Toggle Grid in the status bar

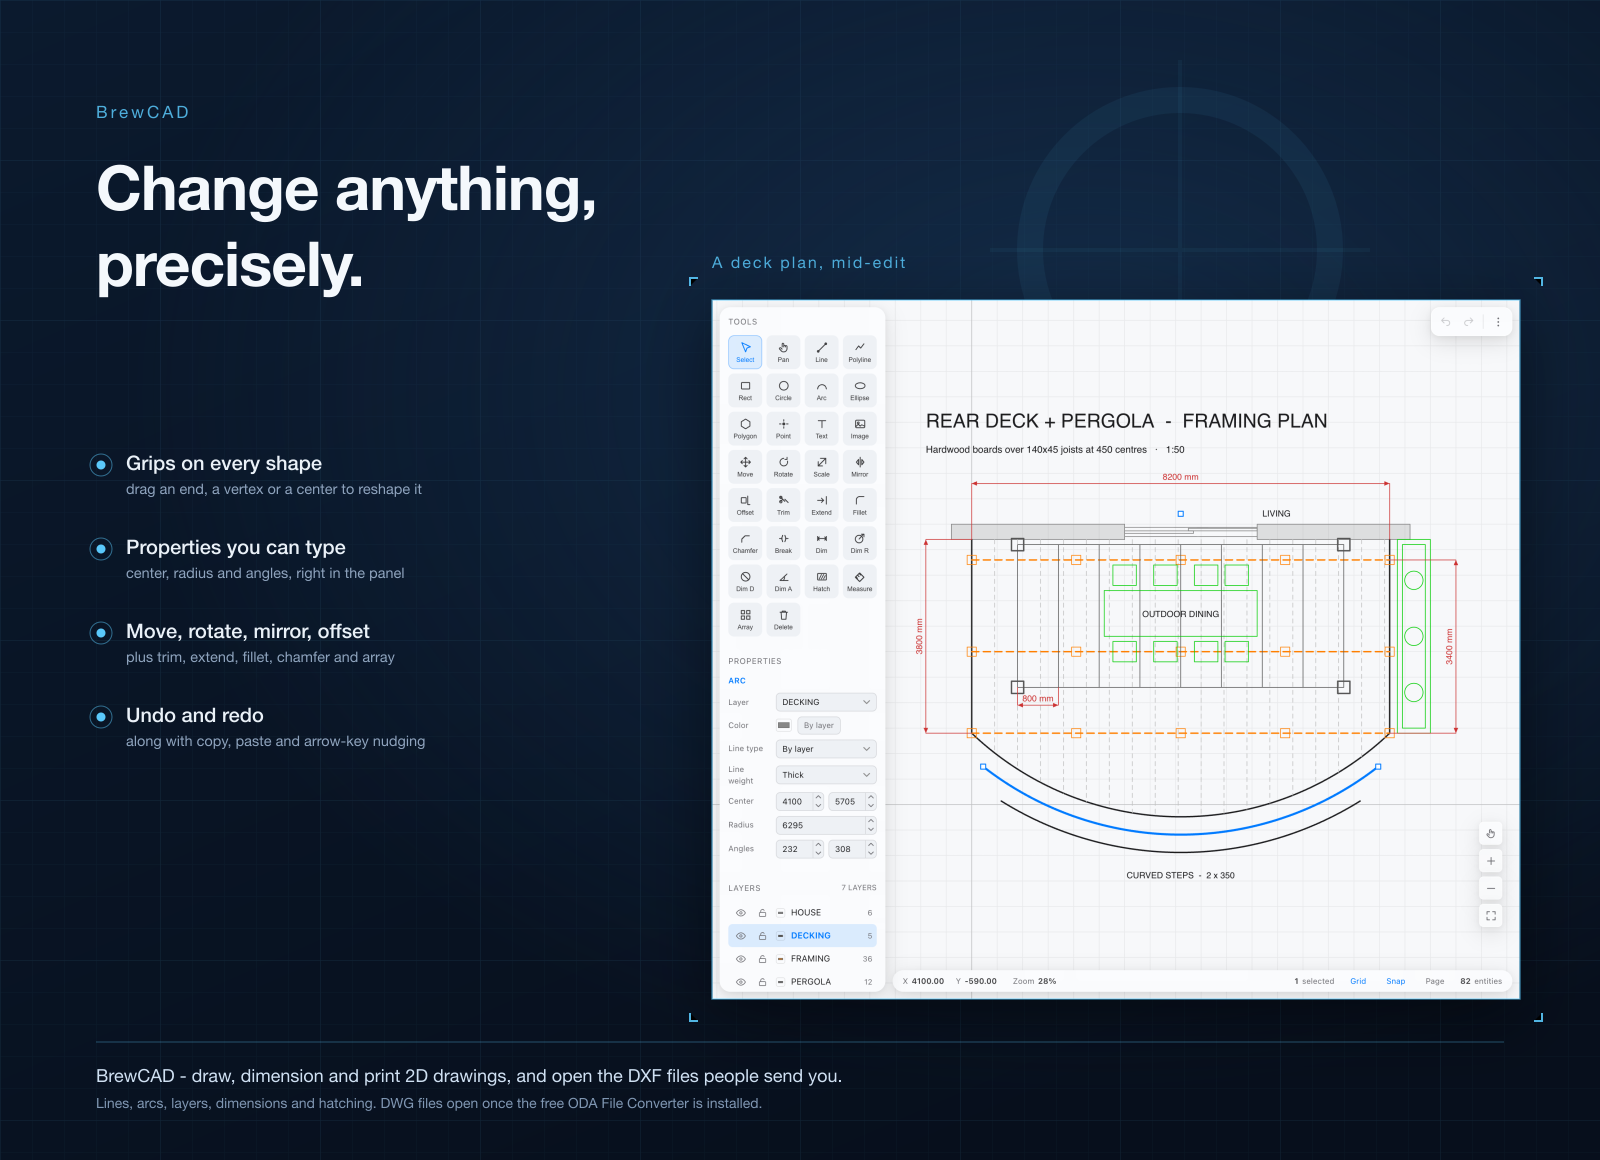pyautogui.click(x=1358, y=981)
